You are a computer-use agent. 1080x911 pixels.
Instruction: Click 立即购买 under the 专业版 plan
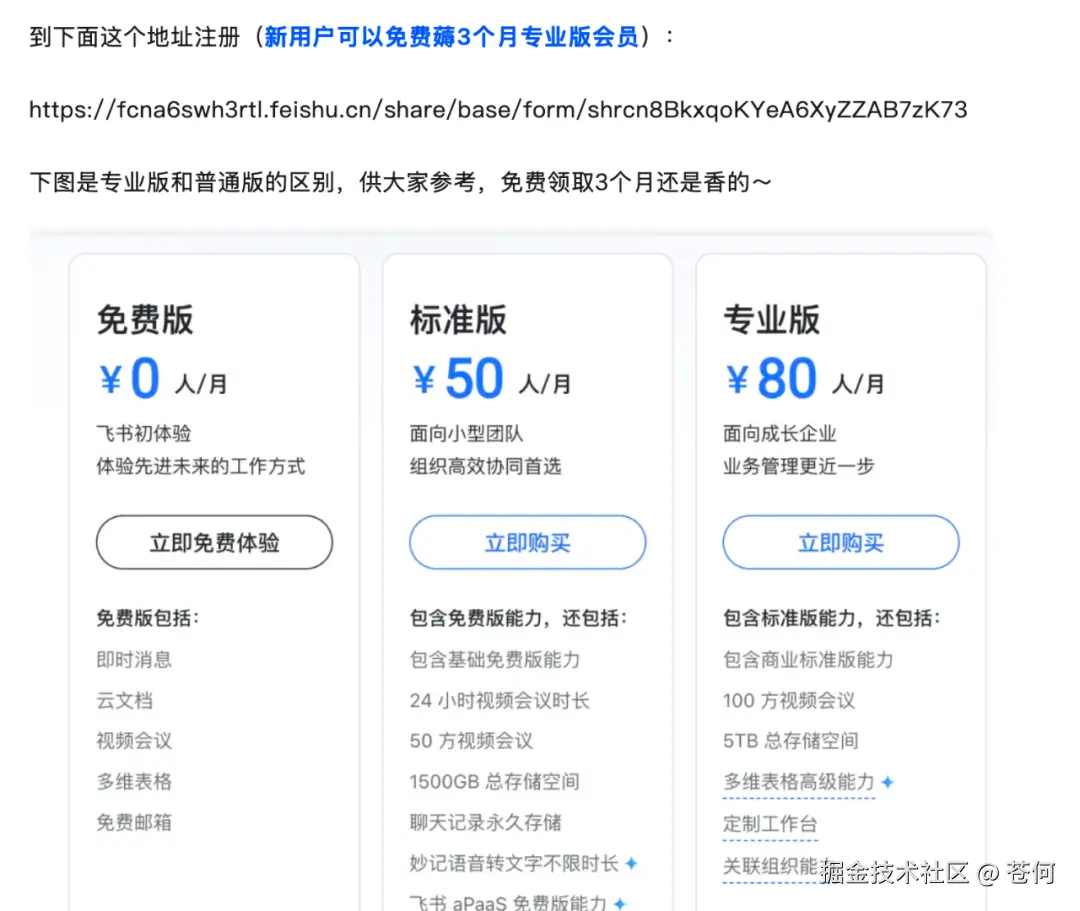coord(840,542)
